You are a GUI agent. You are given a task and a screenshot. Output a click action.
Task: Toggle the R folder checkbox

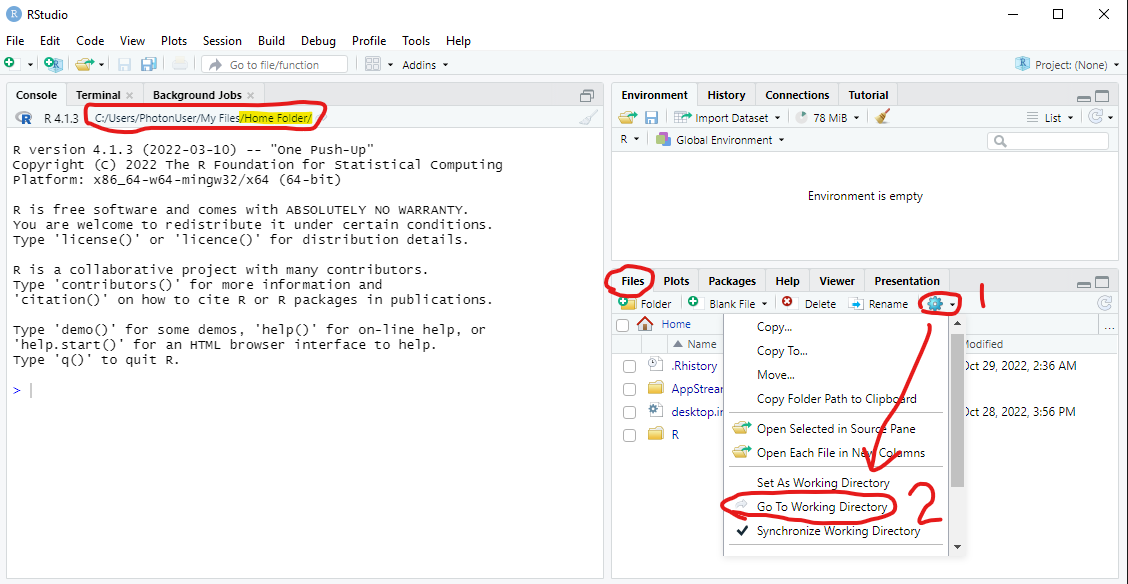629,435
